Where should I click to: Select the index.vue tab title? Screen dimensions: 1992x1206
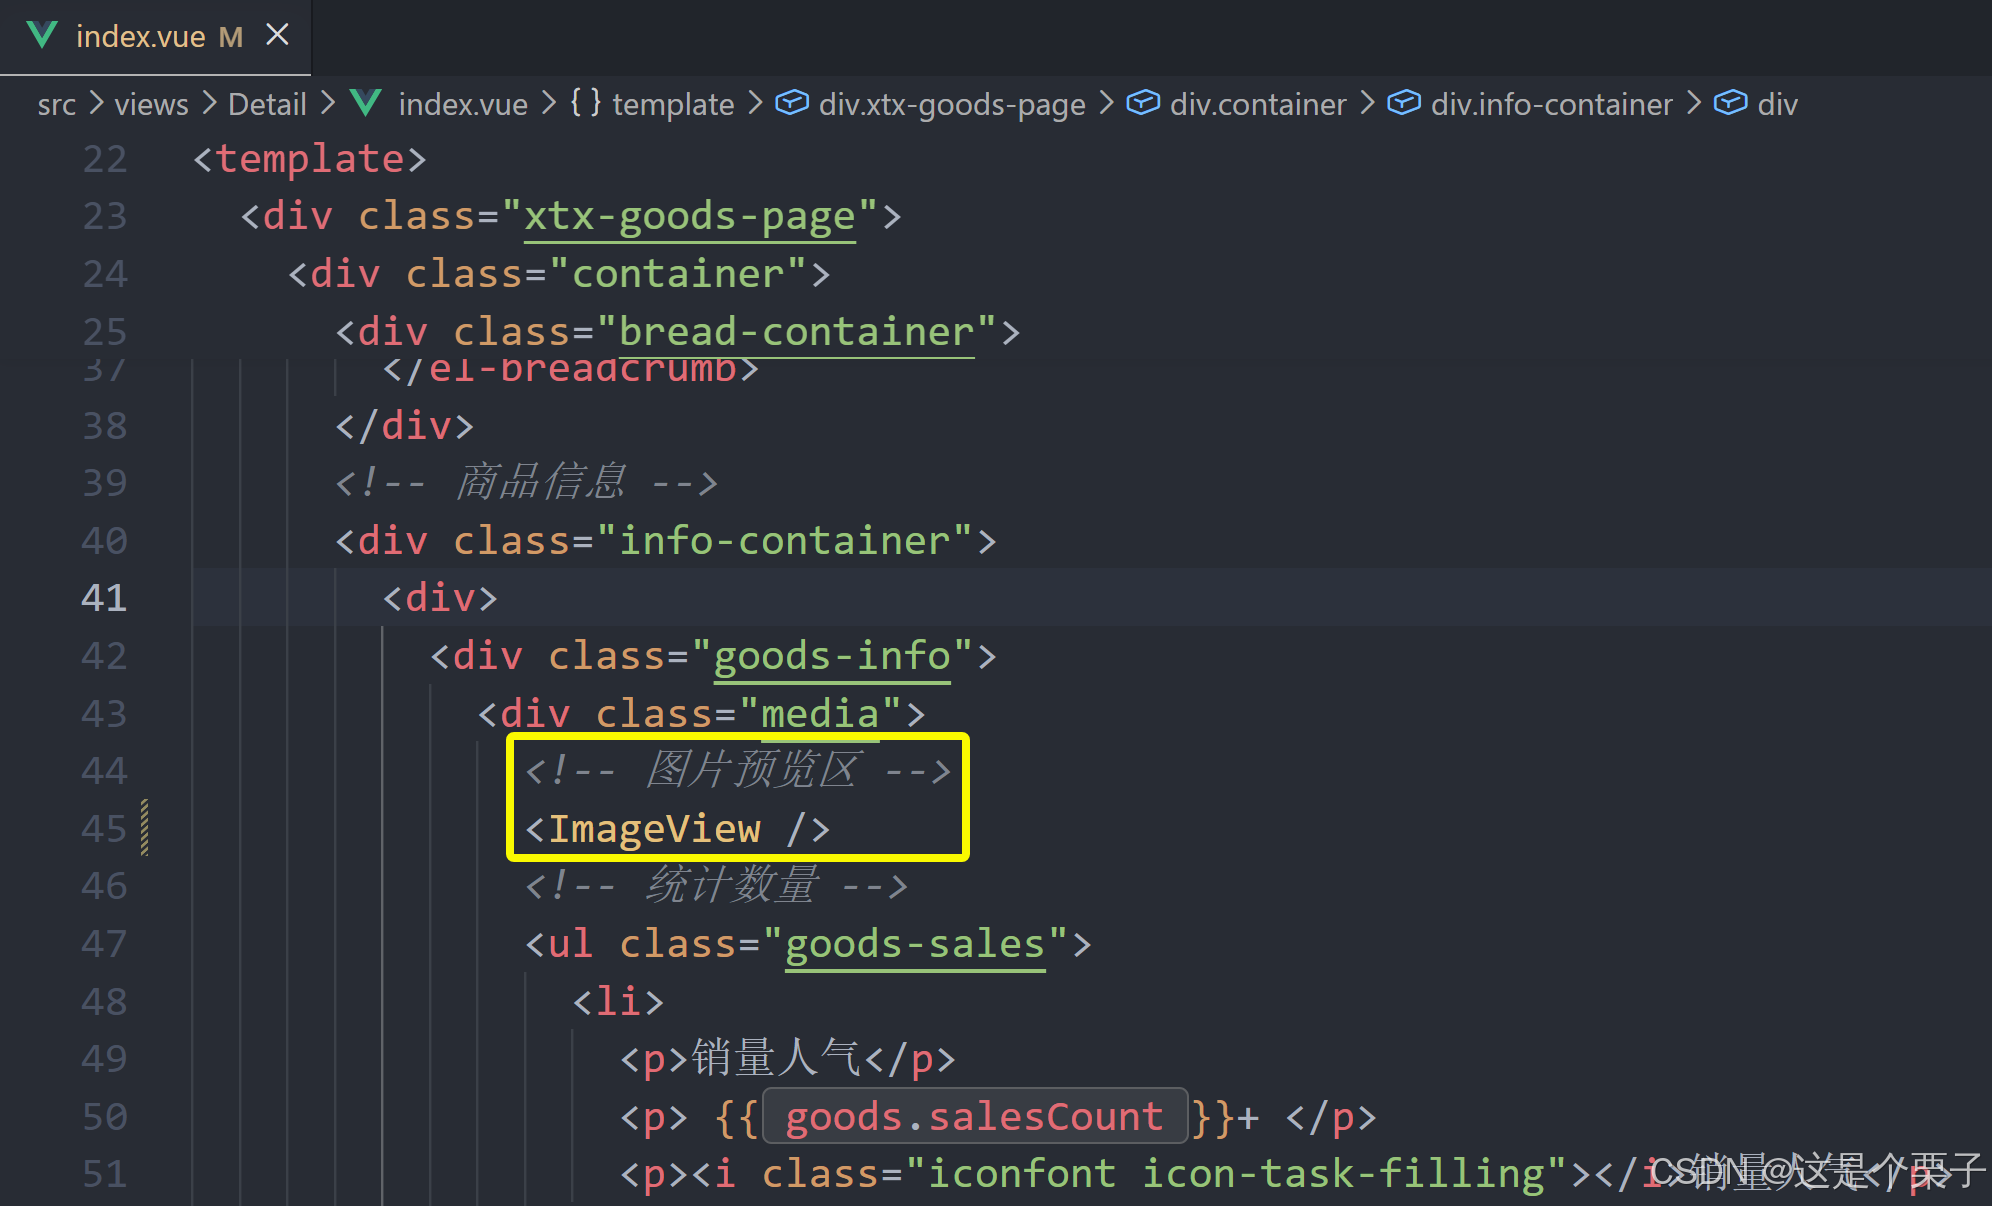tap(140, 37)
